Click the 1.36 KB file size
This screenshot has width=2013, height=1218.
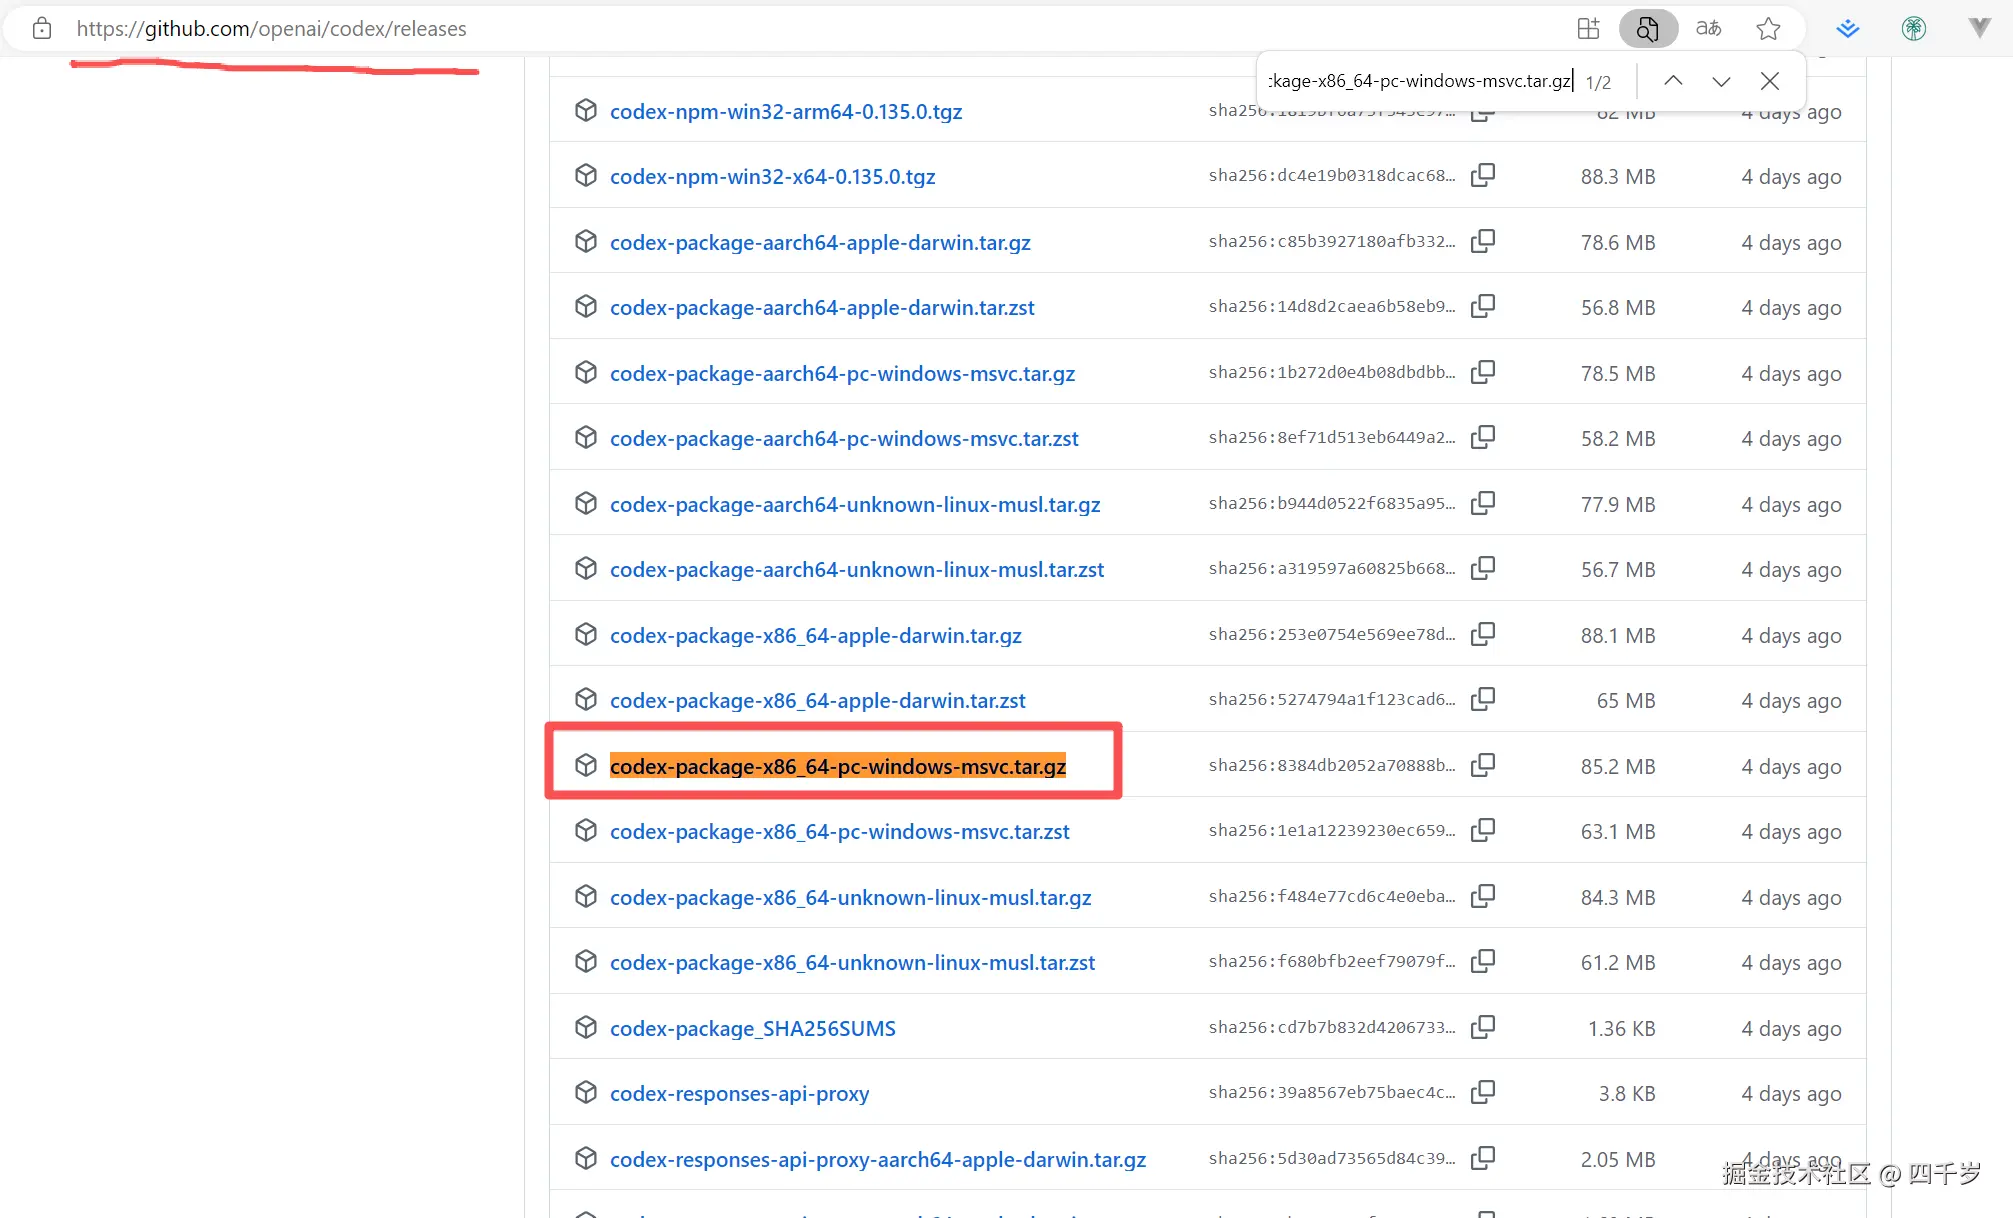point(1622,1028)
